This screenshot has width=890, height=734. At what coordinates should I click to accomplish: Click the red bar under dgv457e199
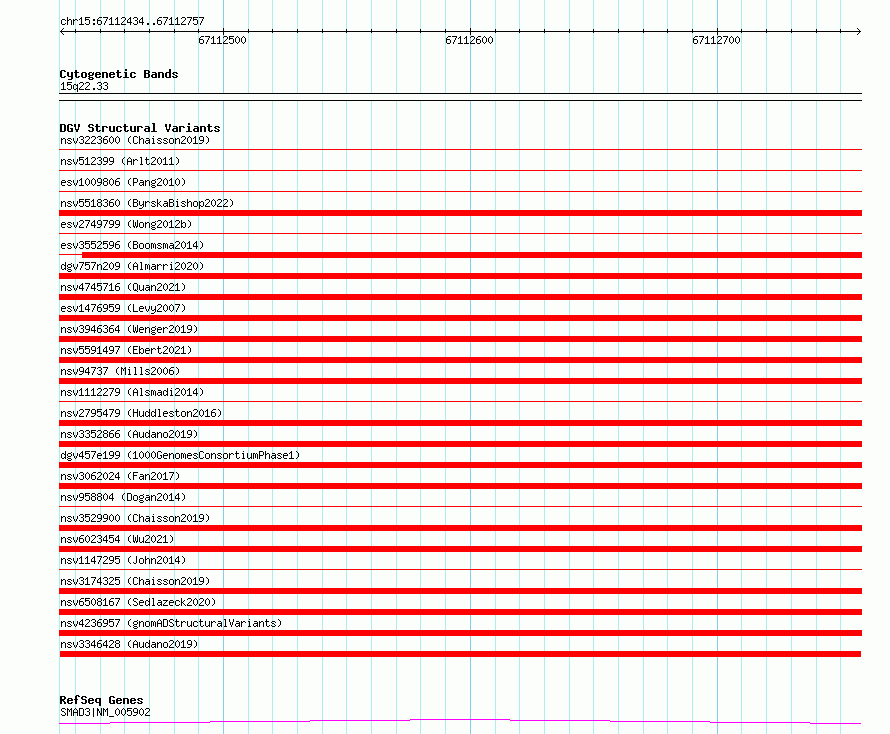[x=460, y=465]
